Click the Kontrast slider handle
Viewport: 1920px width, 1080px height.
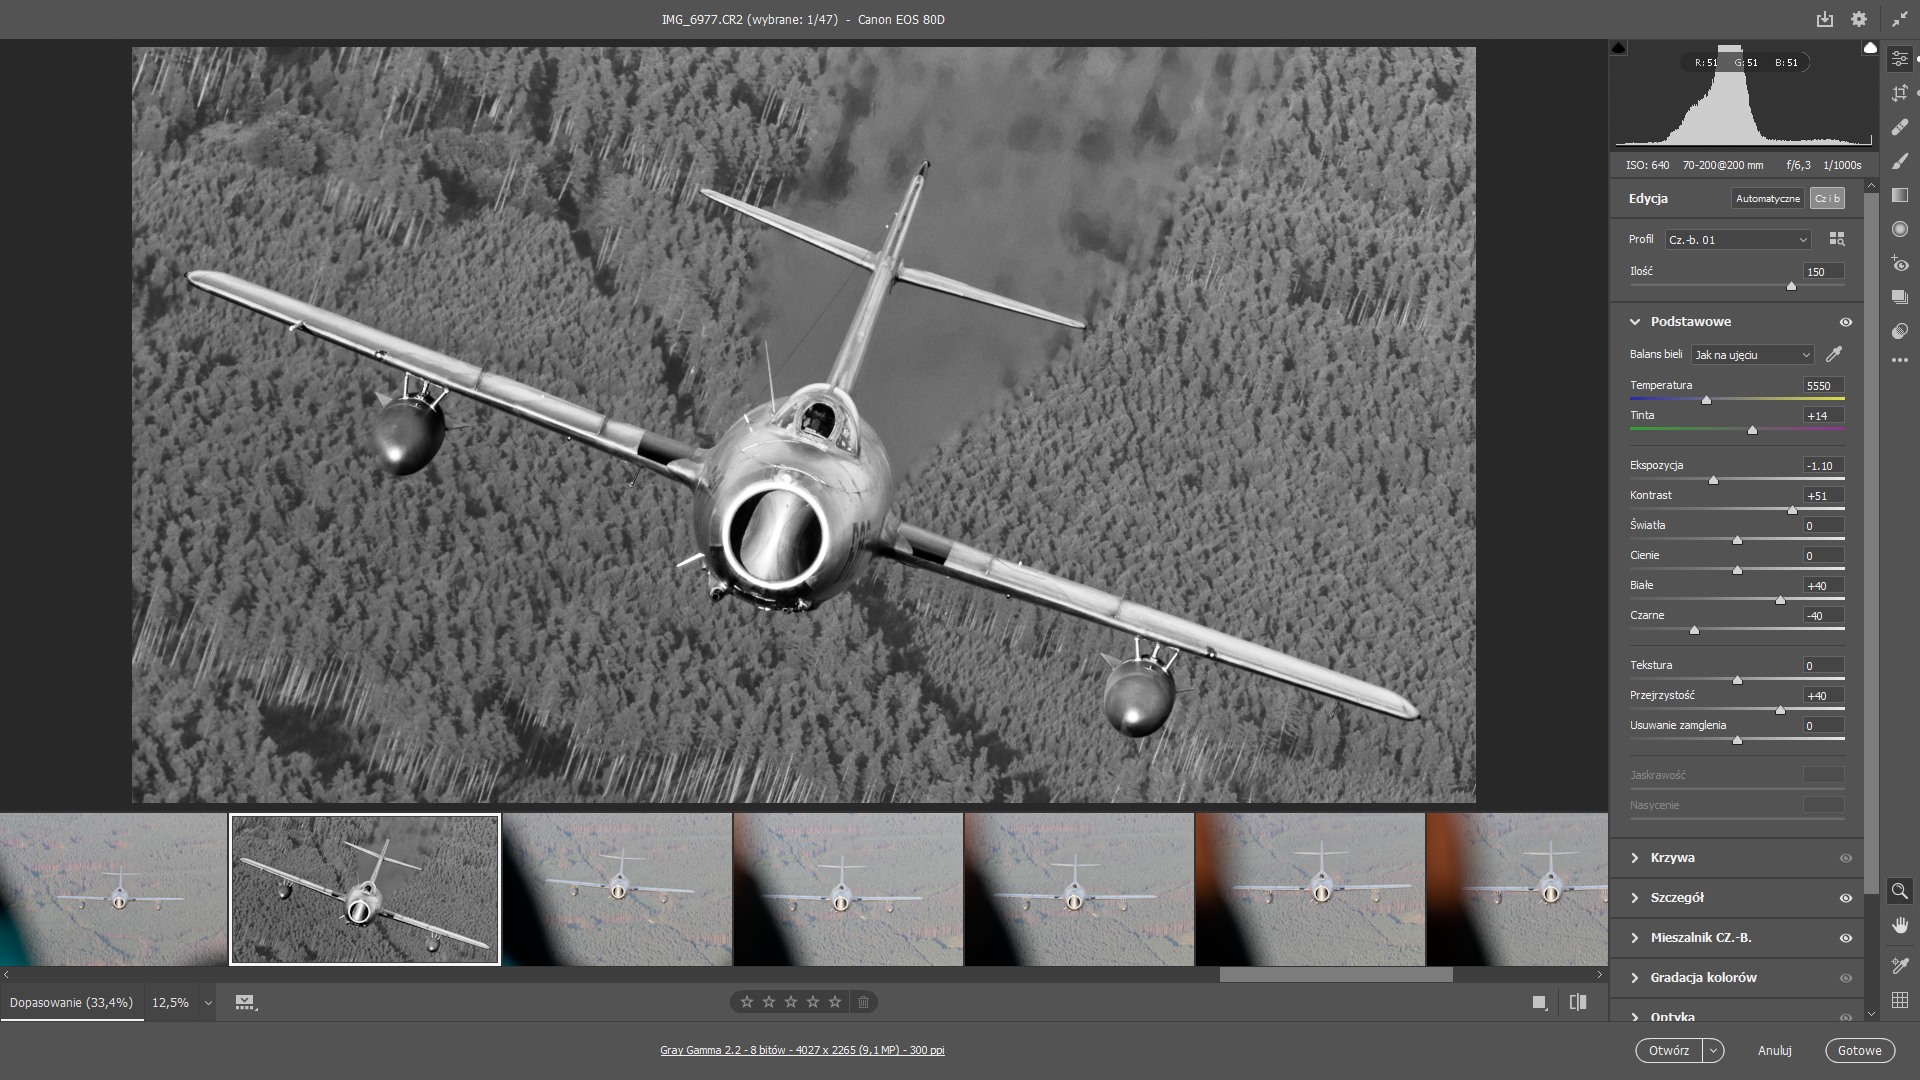1792,510
